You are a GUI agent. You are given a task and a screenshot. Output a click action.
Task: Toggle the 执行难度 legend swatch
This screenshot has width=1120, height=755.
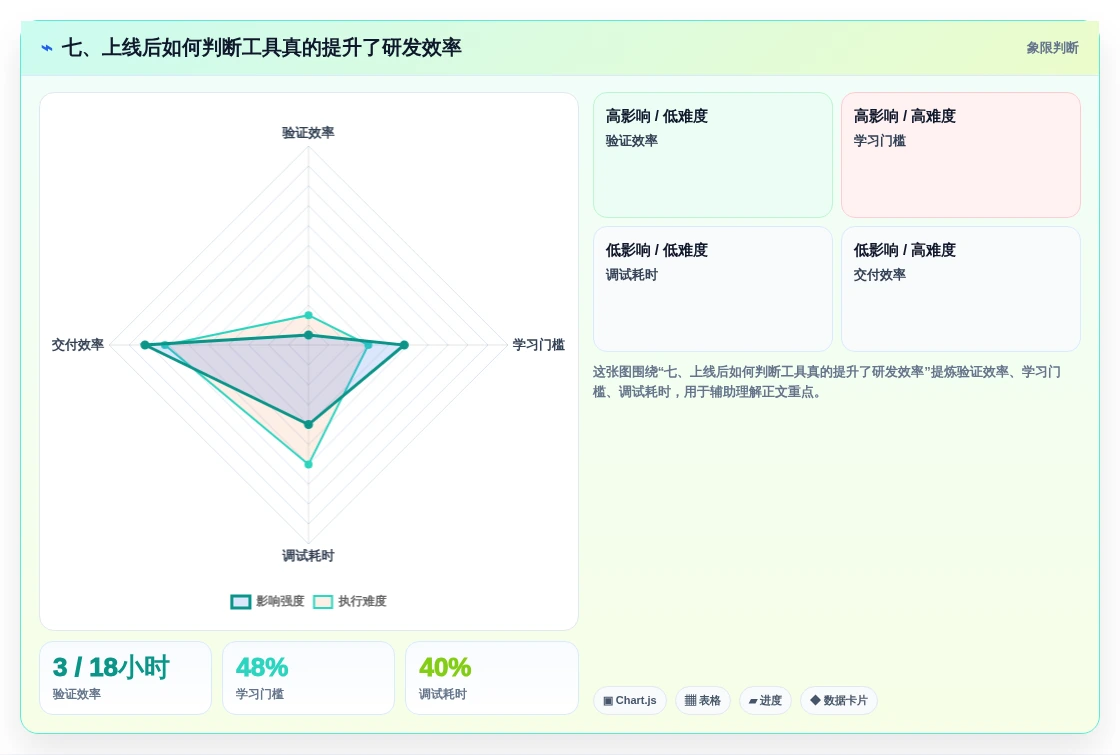(323, 601)
